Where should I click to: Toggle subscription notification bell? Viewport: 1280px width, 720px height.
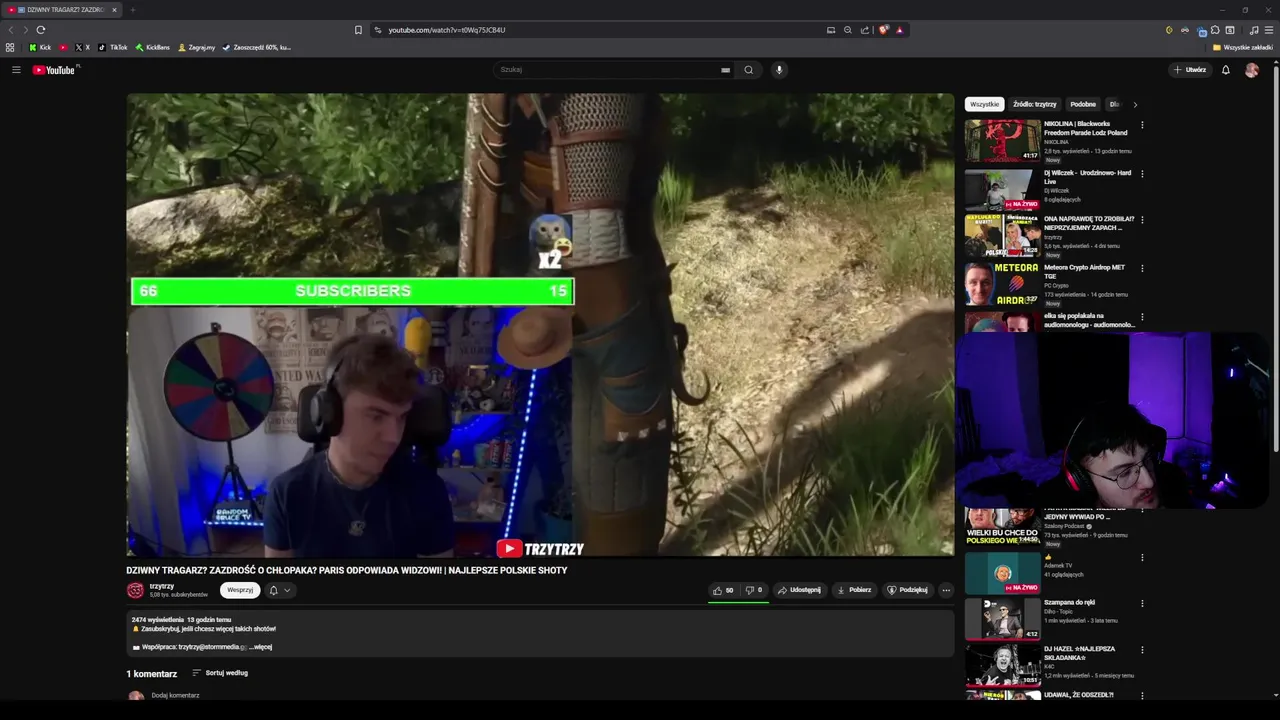pyautogui.click(x=273, y=590)
